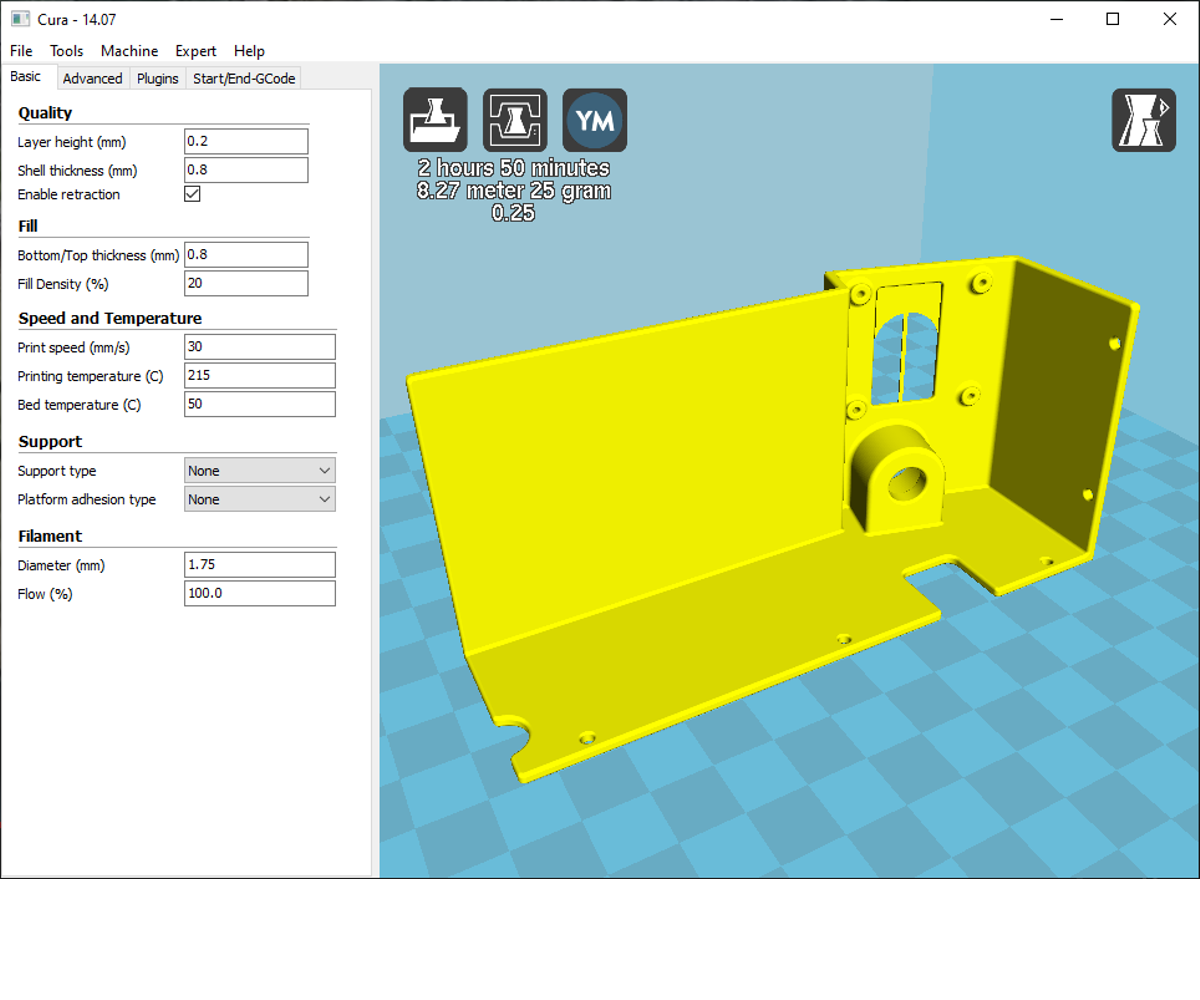Click the Printing temperature input field
The height and width of the screenshot is (1000, 1200).
tap(260, 376)
